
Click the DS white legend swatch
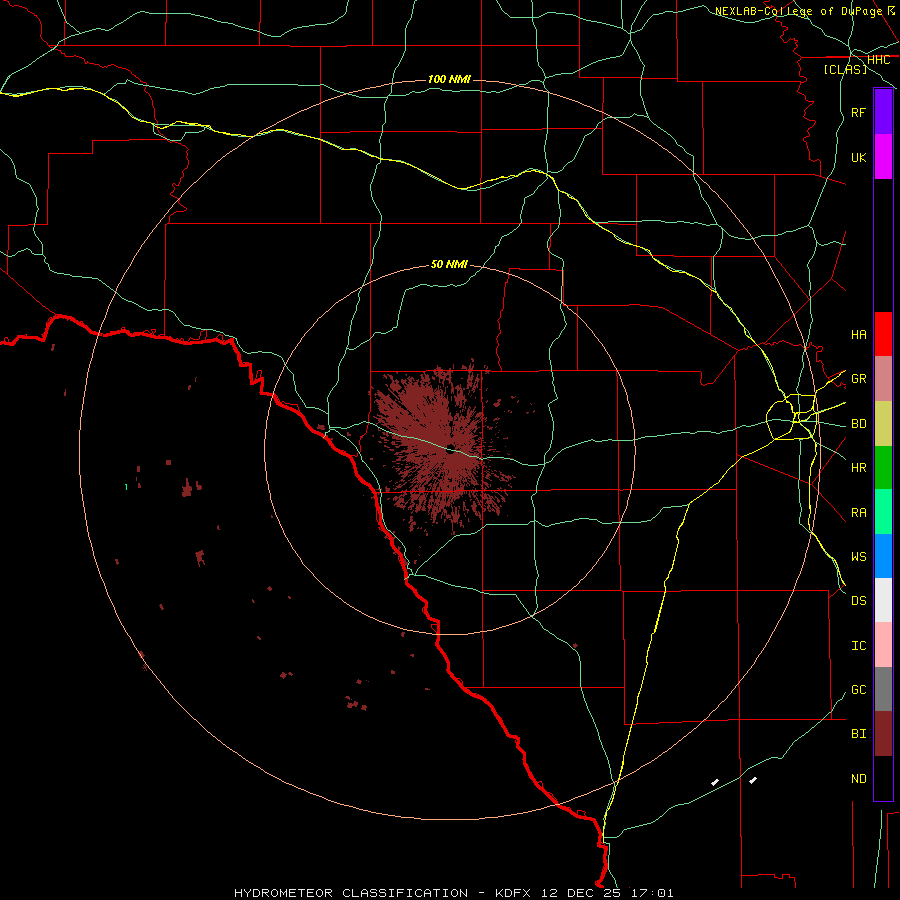tap(883, 600)
